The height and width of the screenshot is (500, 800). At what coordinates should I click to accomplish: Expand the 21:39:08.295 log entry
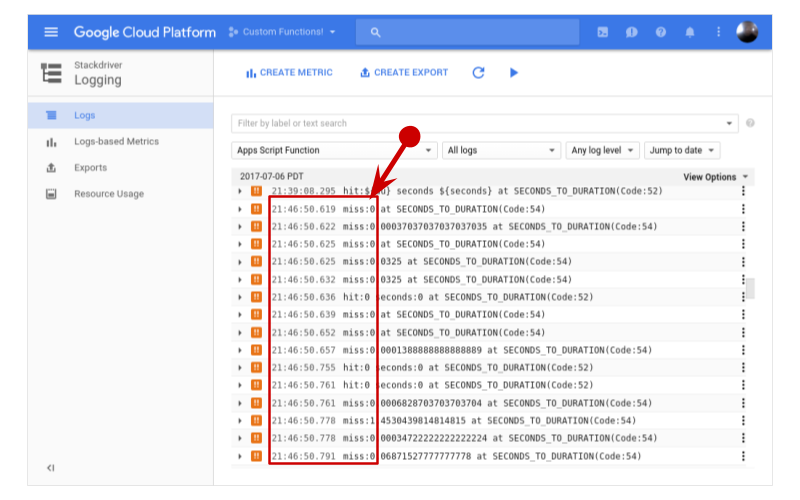[240, 191]
